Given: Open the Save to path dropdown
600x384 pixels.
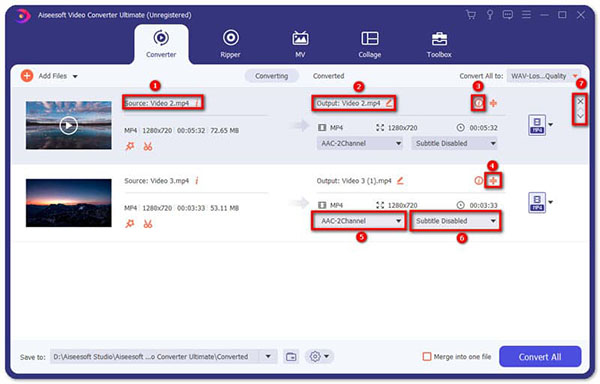Looking at the screenshot, I should [x=268, y=357].
